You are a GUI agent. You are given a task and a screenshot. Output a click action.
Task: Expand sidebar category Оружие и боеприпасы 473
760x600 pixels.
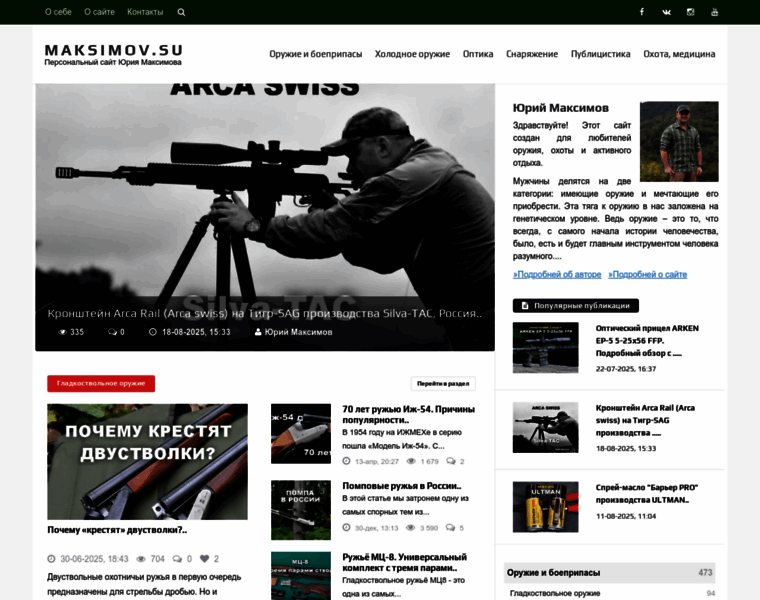tap(610, 572)
